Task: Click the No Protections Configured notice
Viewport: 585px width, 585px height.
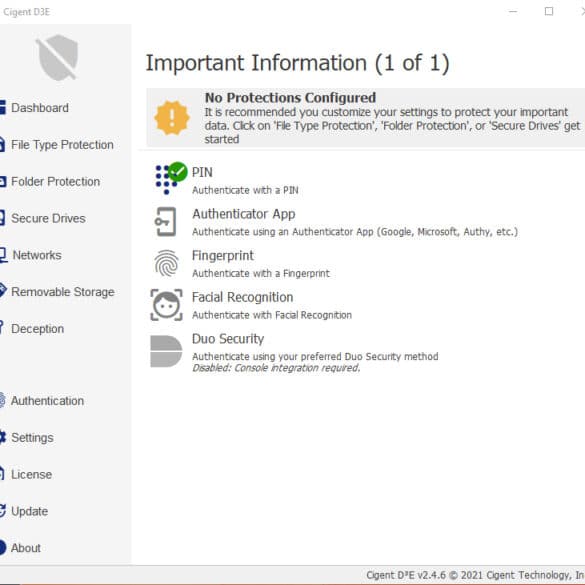Action: (x=366, y=118)
